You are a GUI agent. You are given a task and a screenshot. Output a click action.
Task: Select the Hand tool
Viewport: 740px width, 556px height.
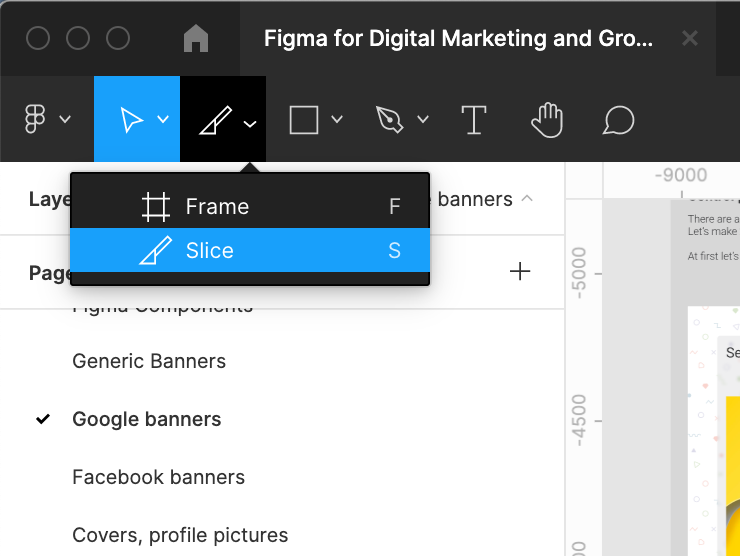click(547, 120)
